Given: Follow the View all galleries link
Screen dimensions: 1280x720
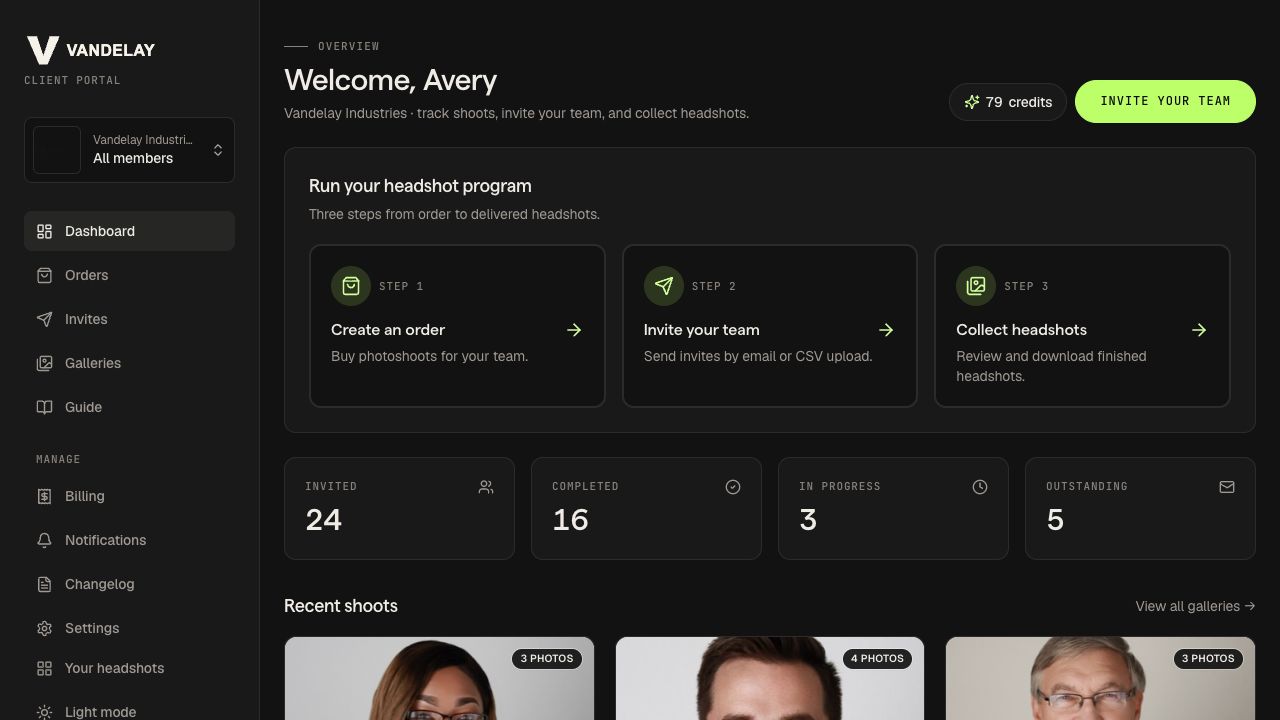Looking at the screenshot, I should pos(1195,606).
